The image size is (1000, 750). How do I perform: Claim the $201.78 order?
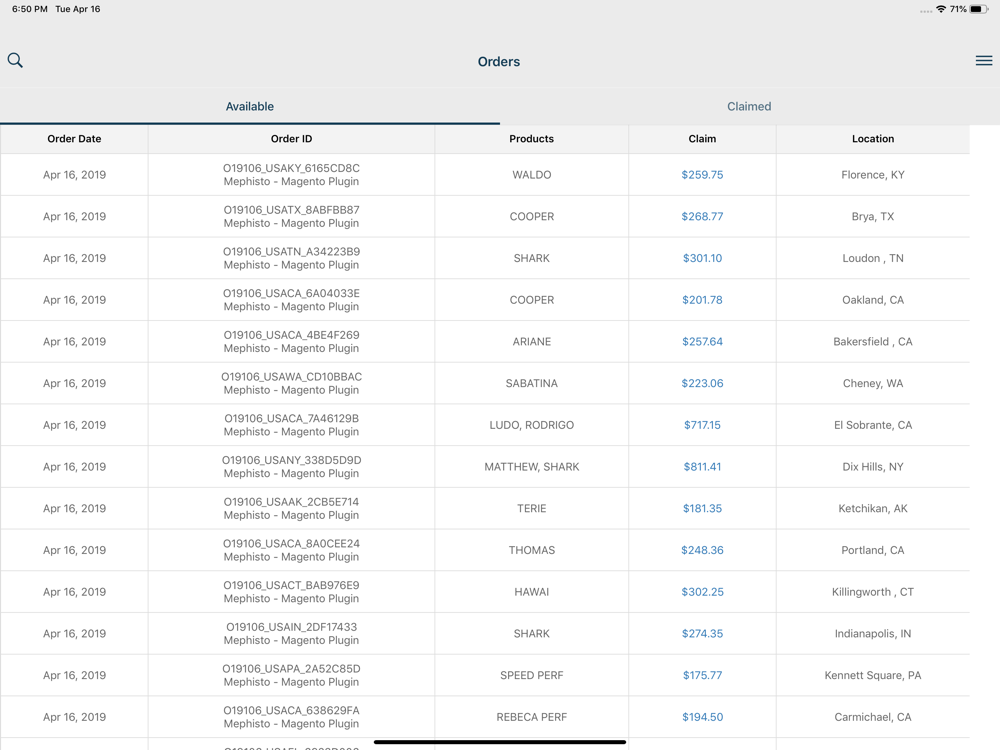[702, 300]
